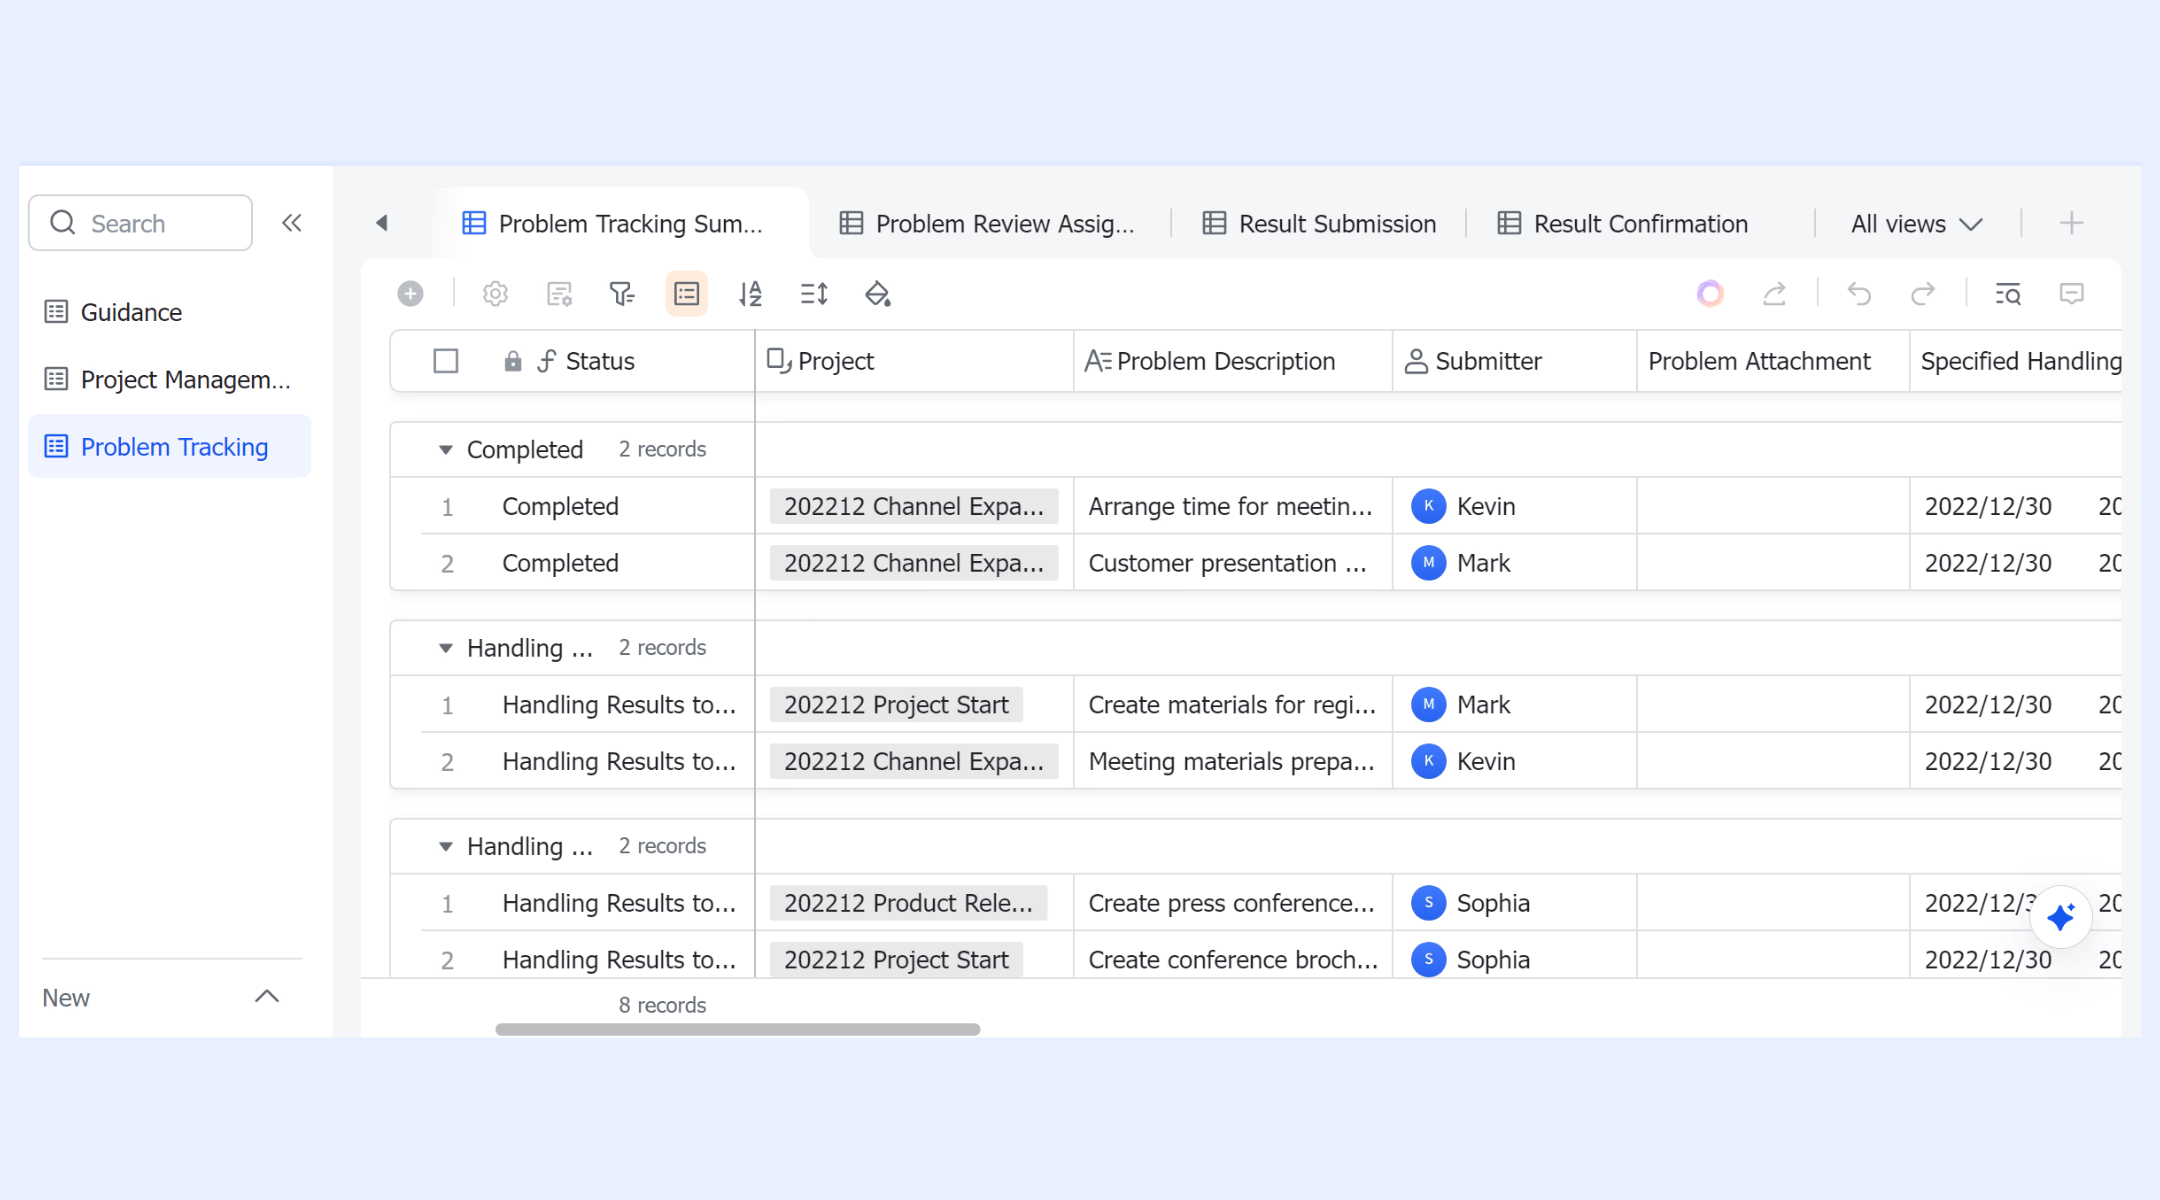
Task: Click the Submitter column header
Action: (1515, 361)
